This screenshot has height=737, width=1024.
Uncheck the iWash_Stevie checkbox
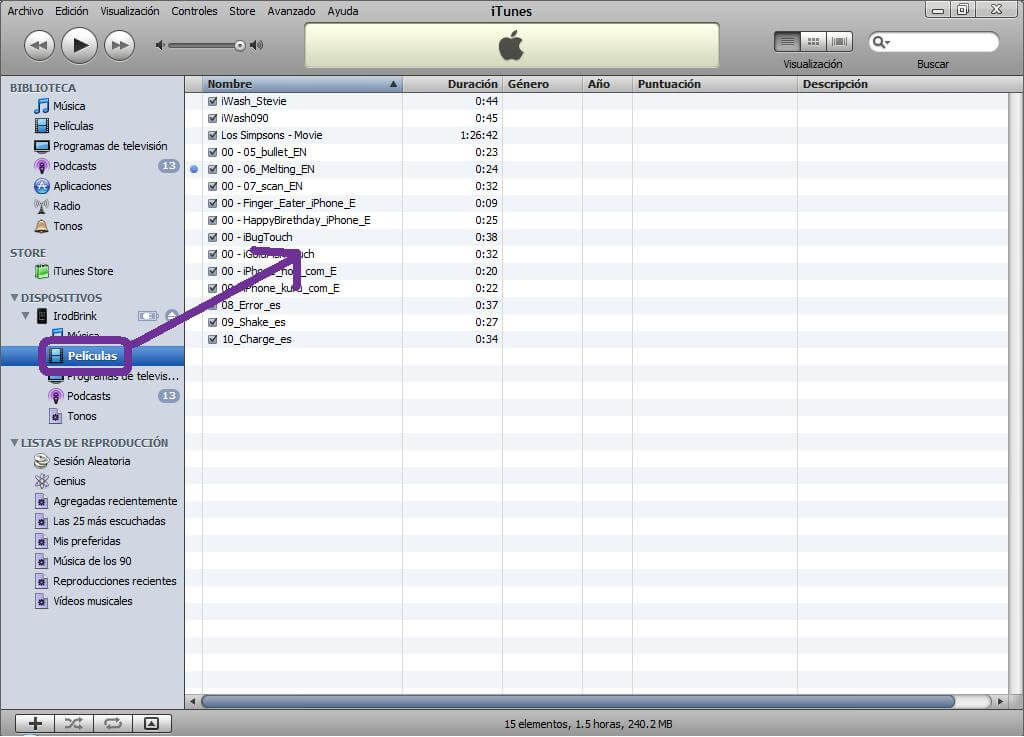[212, 101]
